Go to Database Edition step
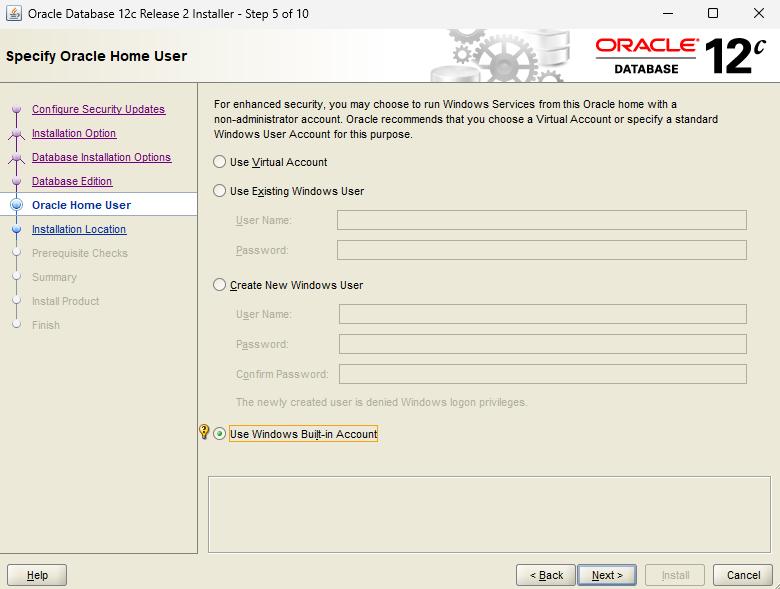Viewport: 780px width, 589px height. point(72,181)
